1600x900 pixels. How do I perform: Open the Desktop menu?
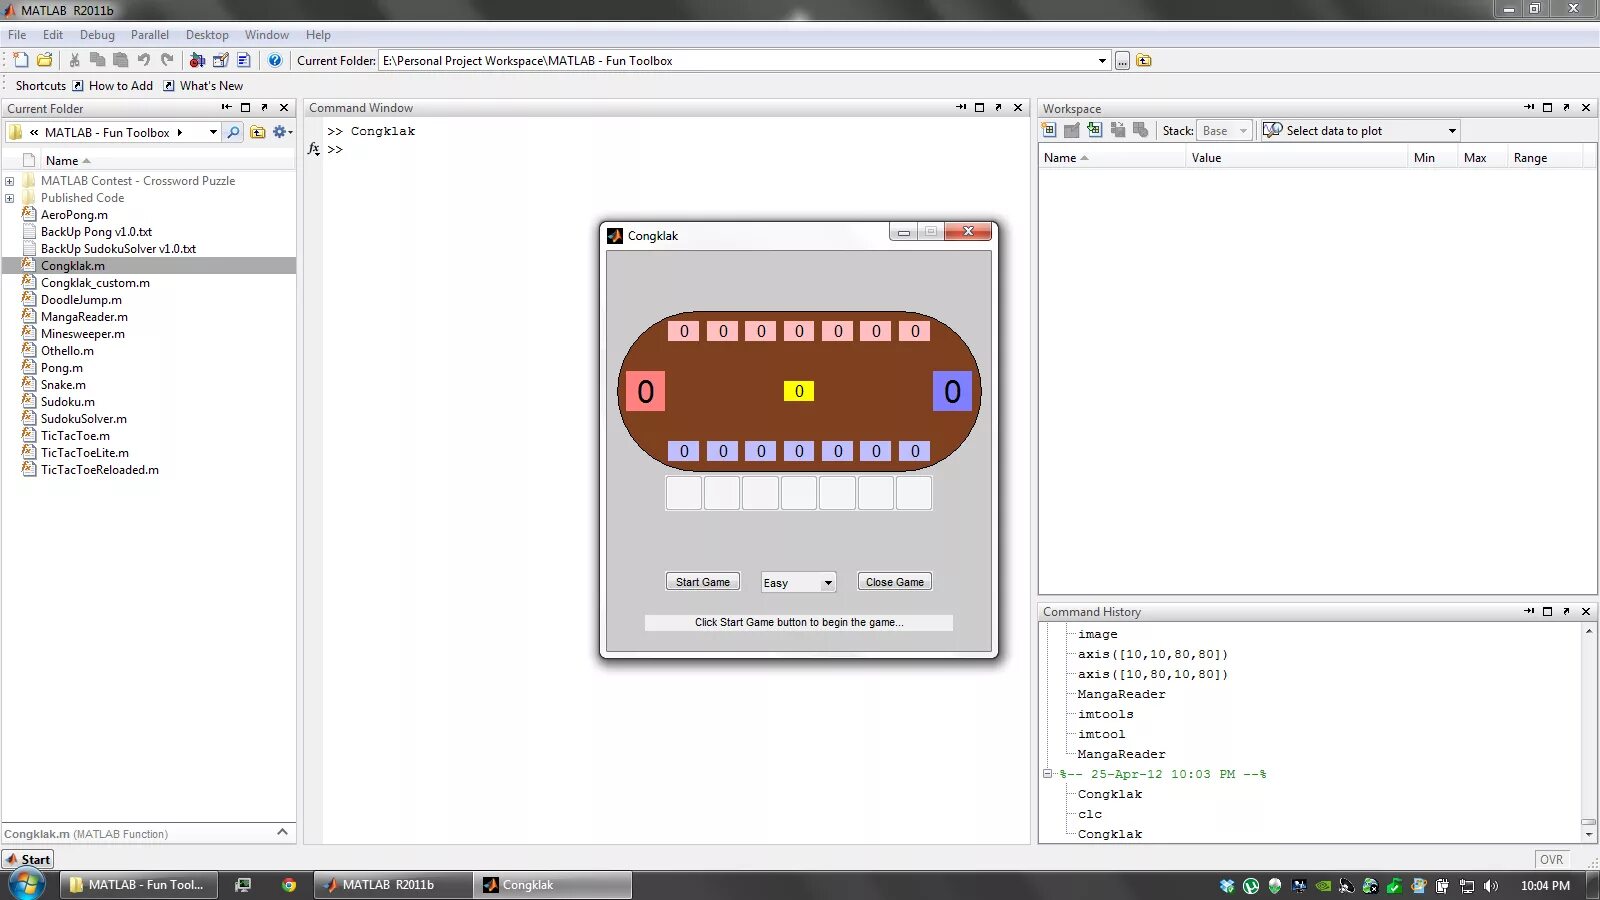coord(207,35)
